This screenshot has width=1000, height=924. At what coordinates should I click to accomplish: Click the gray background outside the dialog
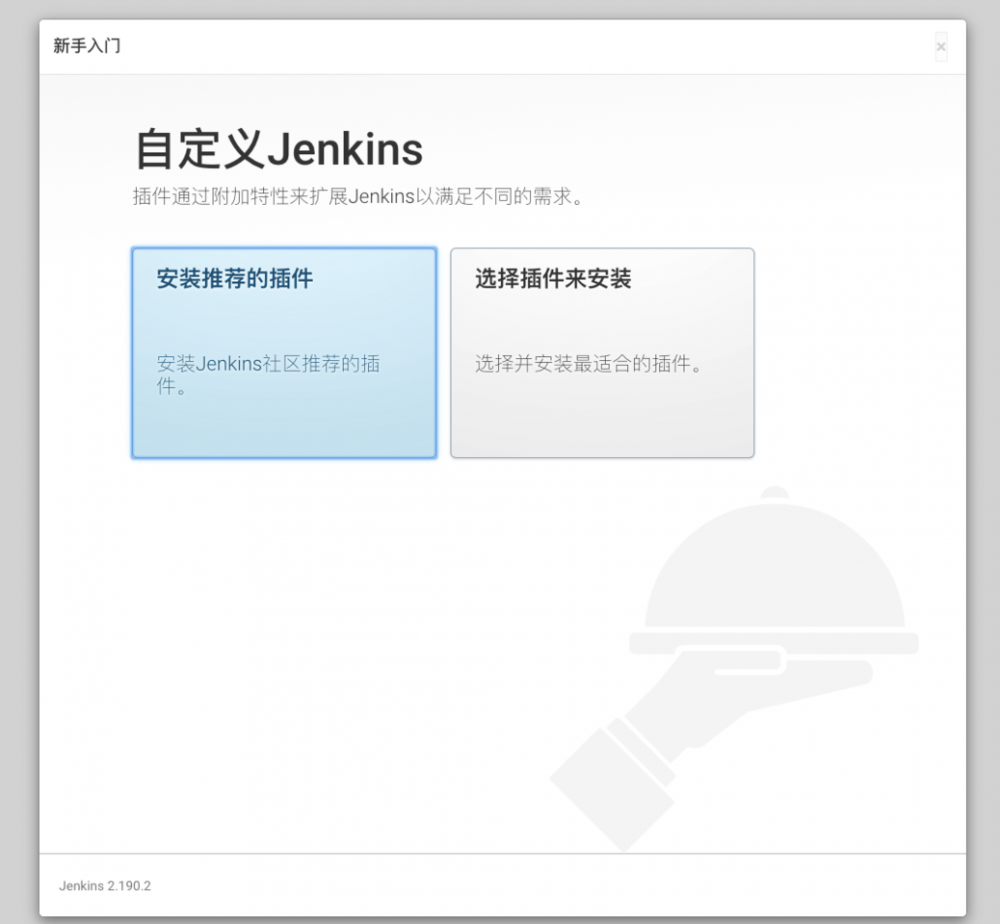[x=15, y=460]
